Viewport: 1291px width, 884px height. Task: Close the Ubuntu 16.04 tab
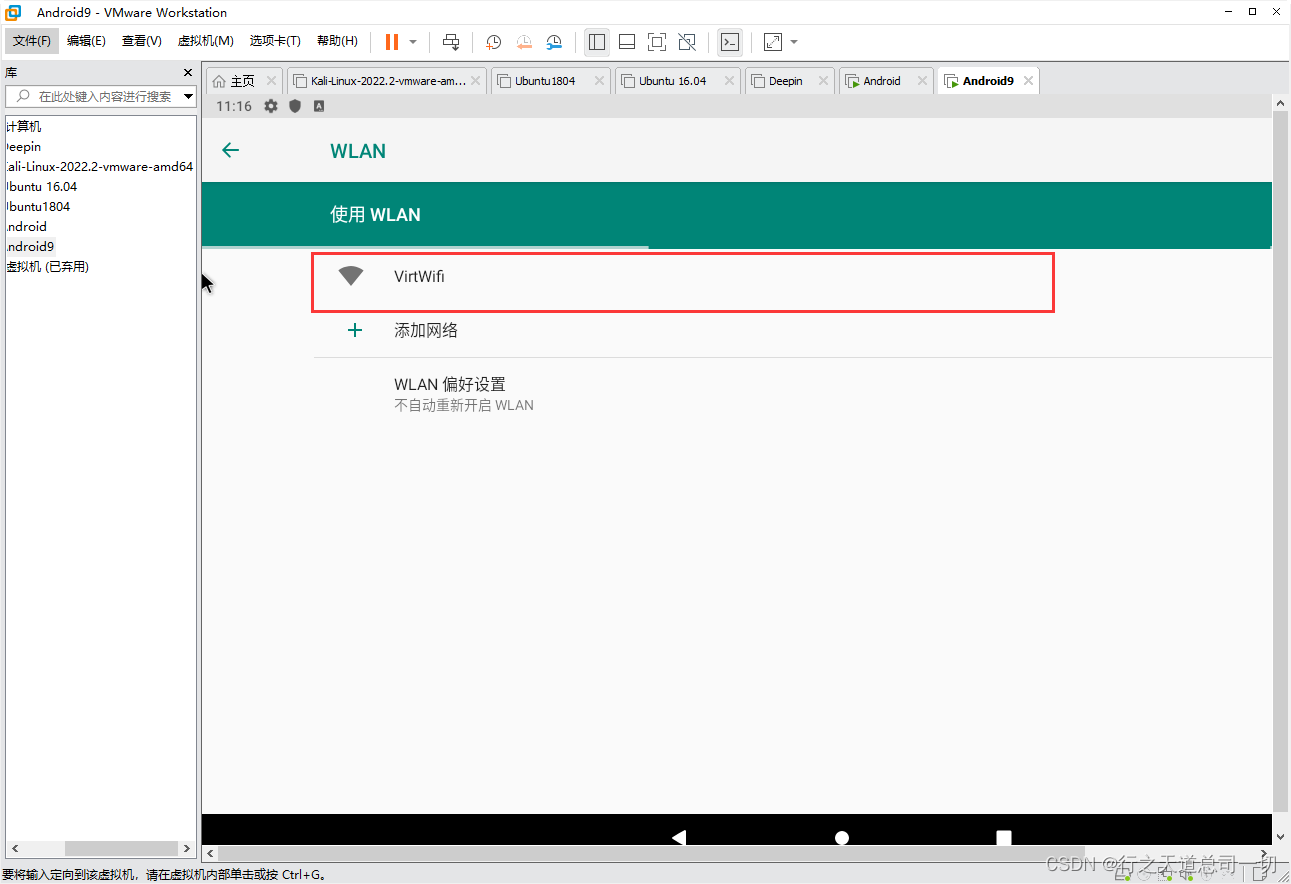[x=729, y=81]
